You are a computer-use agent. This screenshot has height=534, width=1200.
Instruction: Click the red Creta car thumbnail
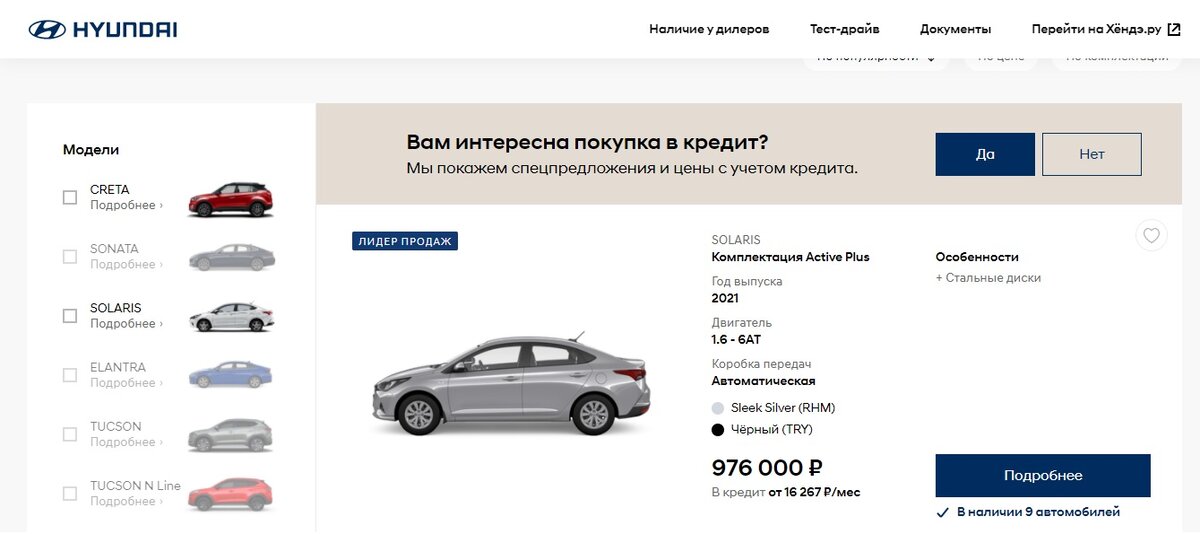(231, 199)
